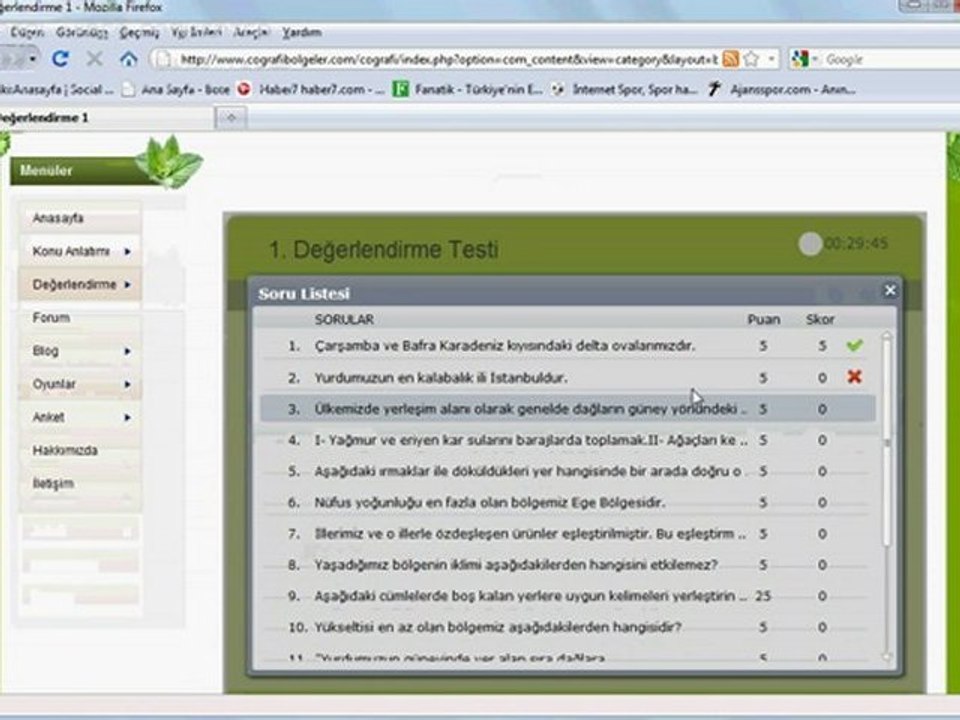The height and width of the screenshot is (720, 960).
Task: Select question 10 about Yükseltisi en az
Action: click(x=568, y=627)
